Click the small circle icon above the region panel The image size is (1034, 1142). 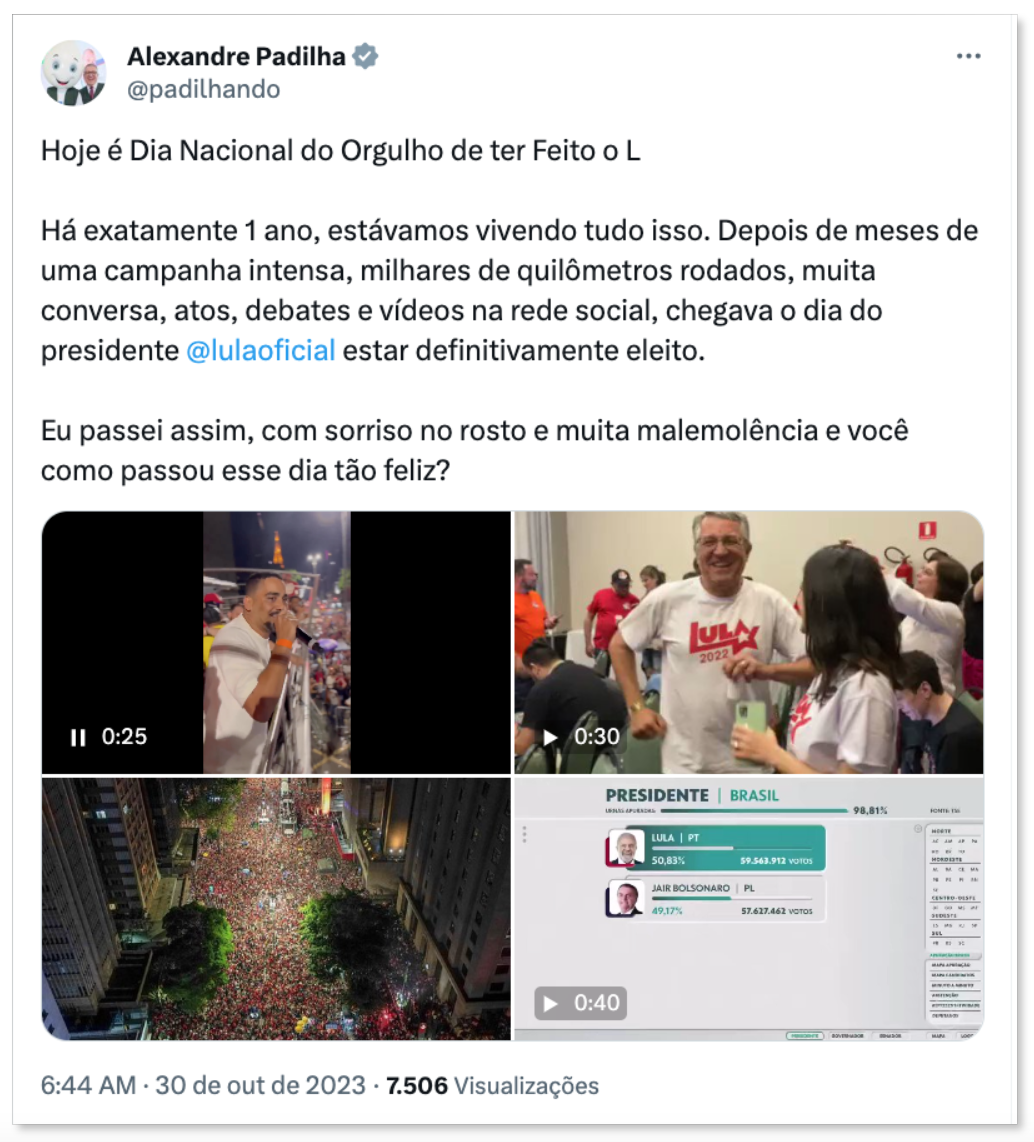click(x=918, y=829)
